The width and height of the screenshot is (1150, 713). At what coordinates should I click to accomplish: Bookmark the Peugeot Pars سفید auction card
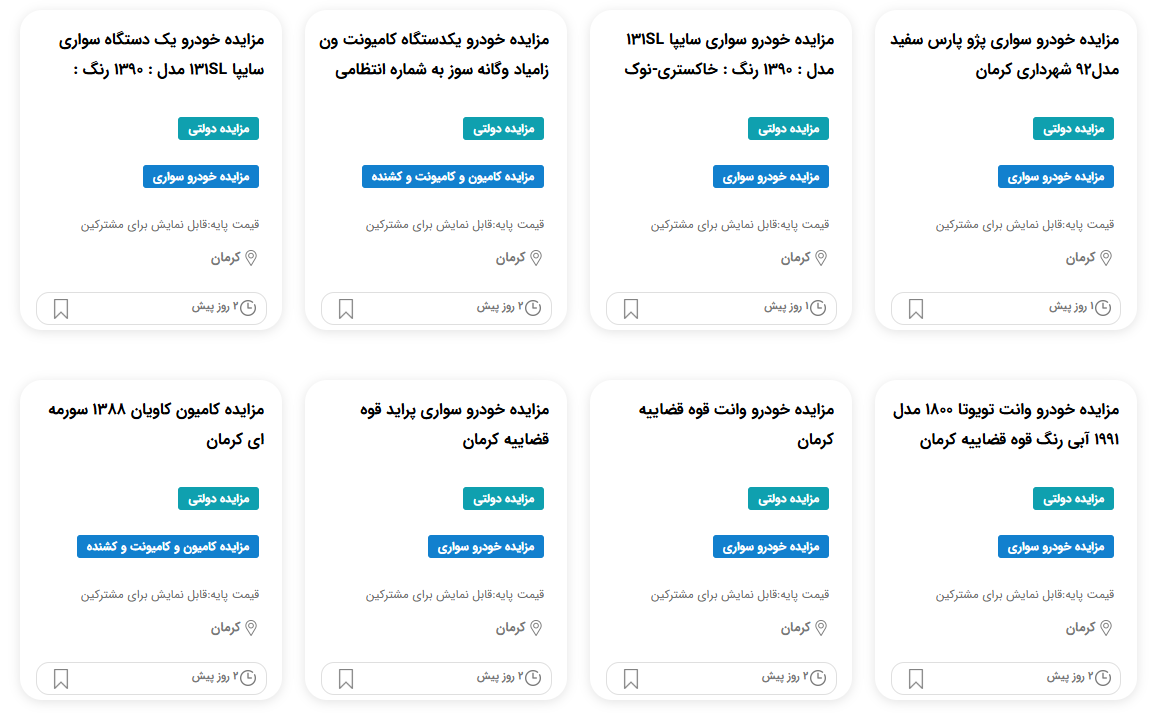tap(915, 309)
